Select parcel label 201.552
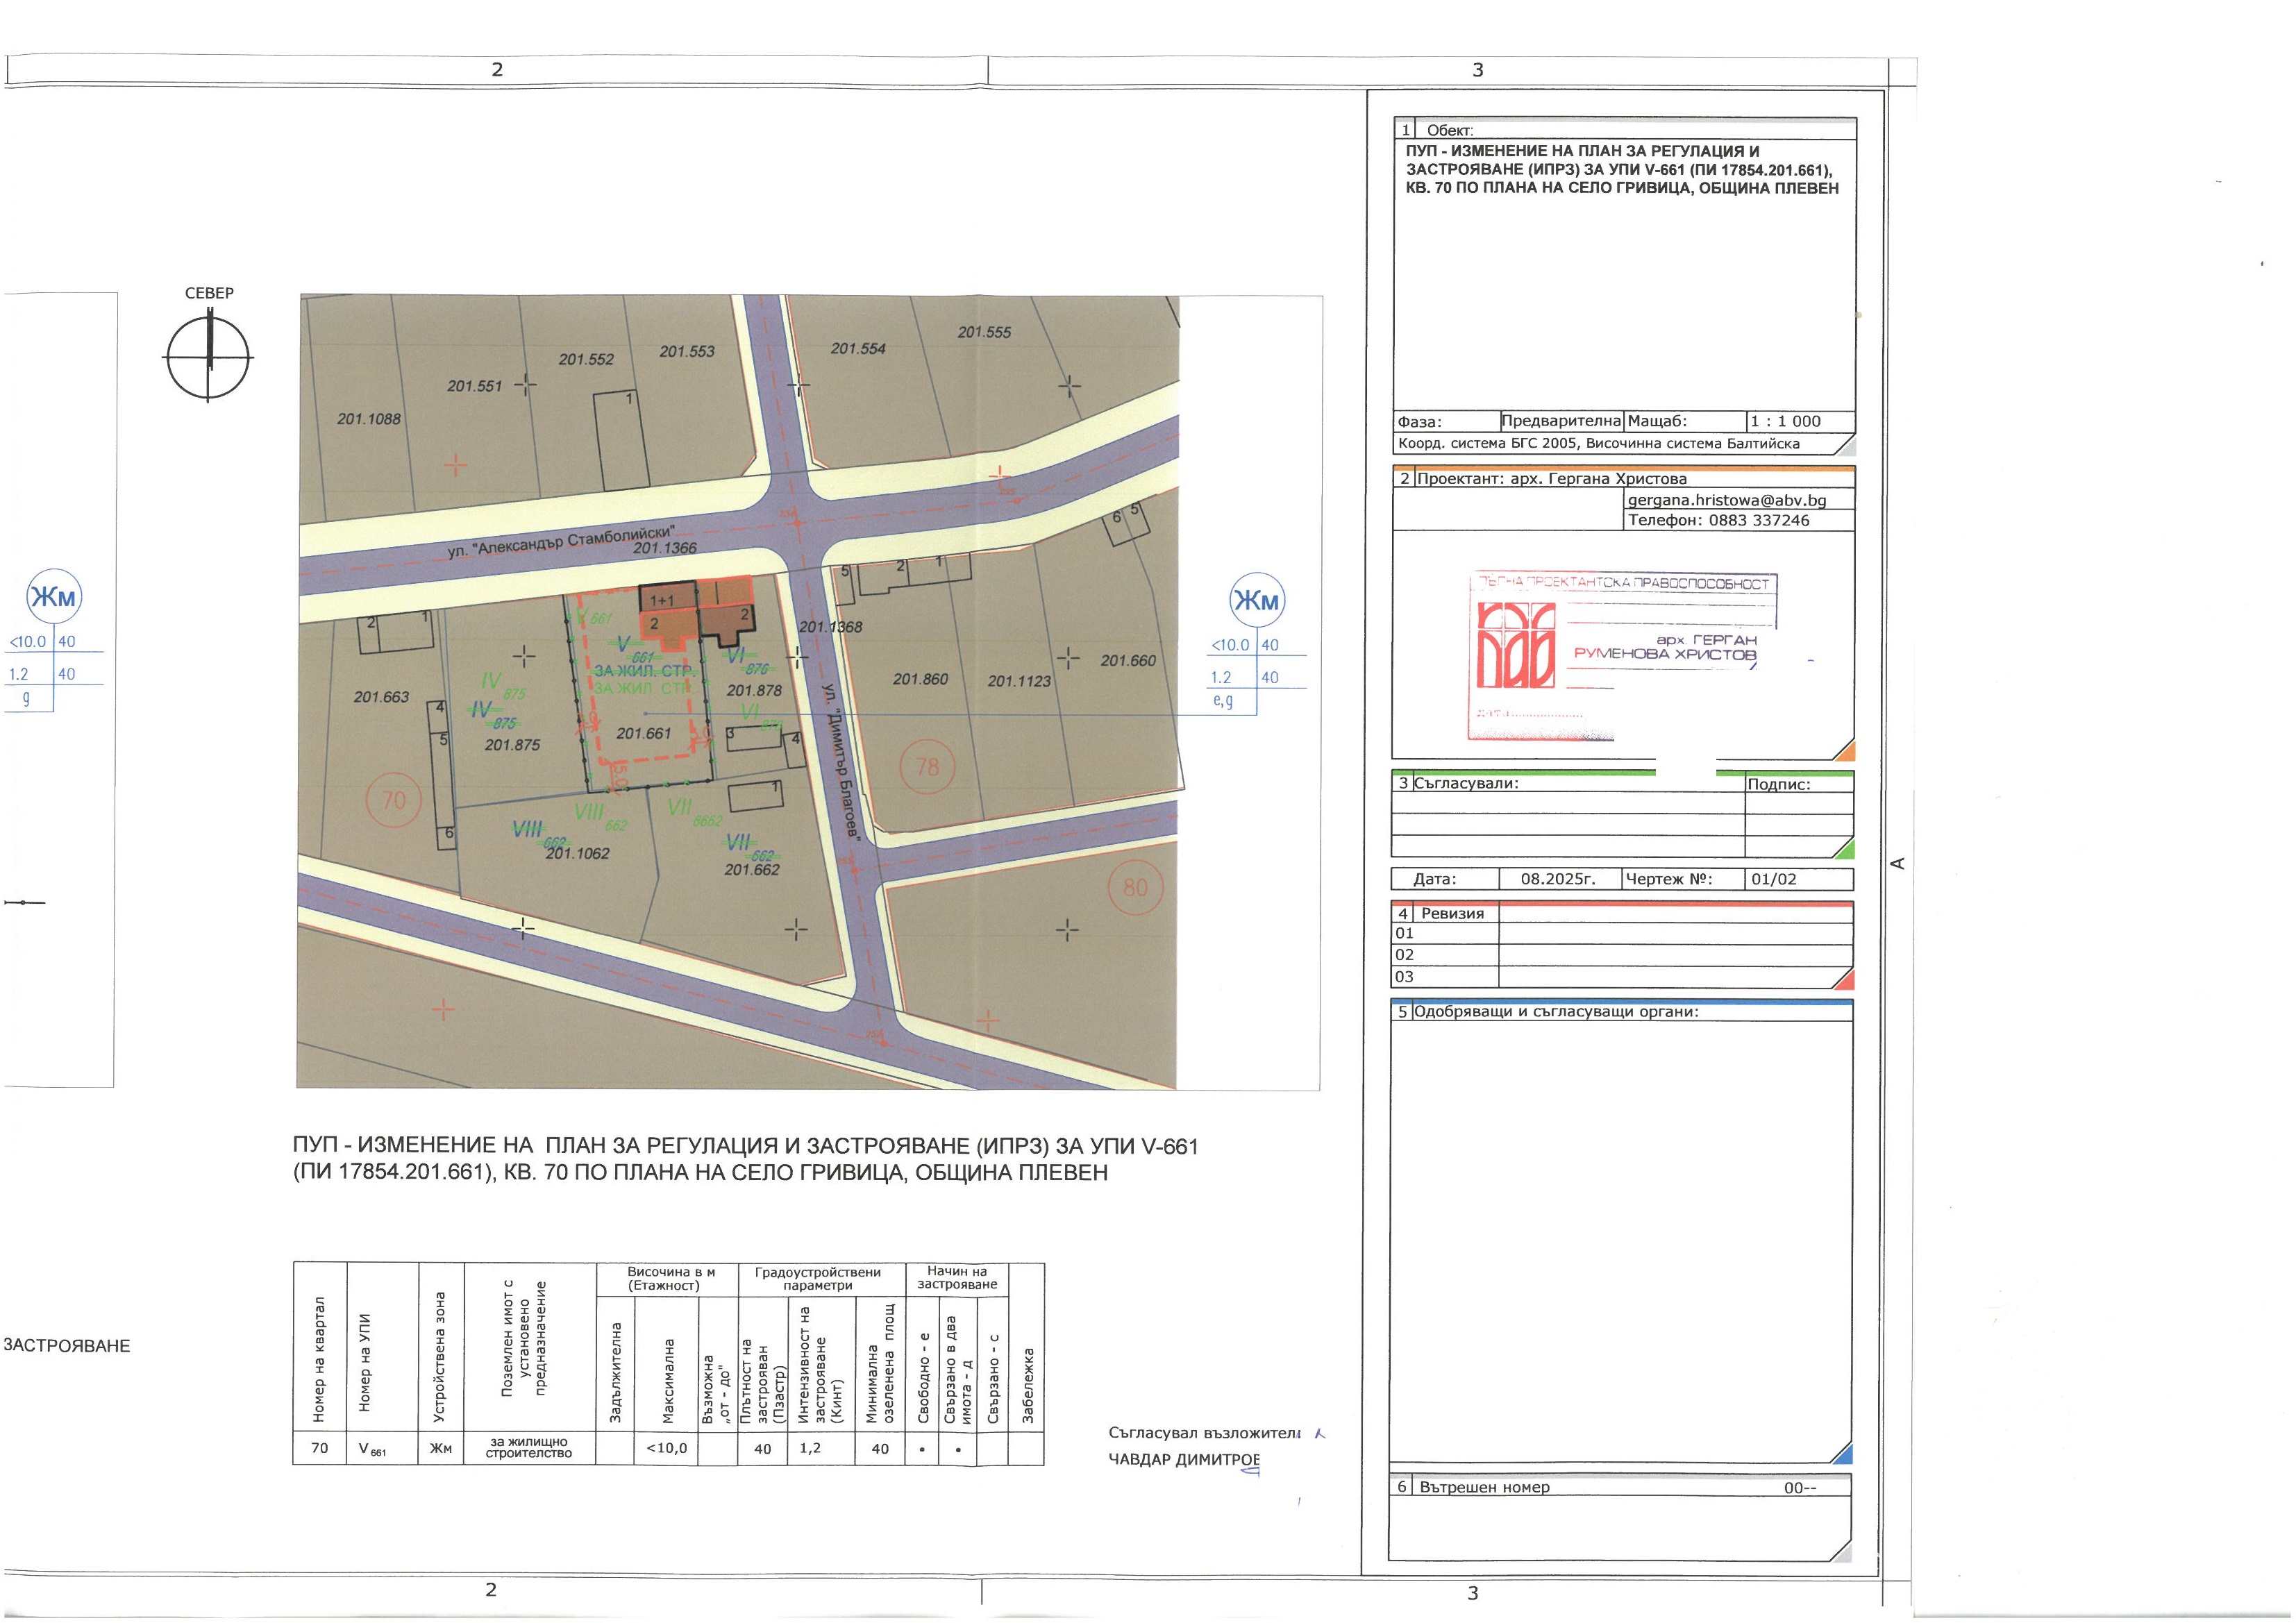2296x1623 pixels. 586,359
